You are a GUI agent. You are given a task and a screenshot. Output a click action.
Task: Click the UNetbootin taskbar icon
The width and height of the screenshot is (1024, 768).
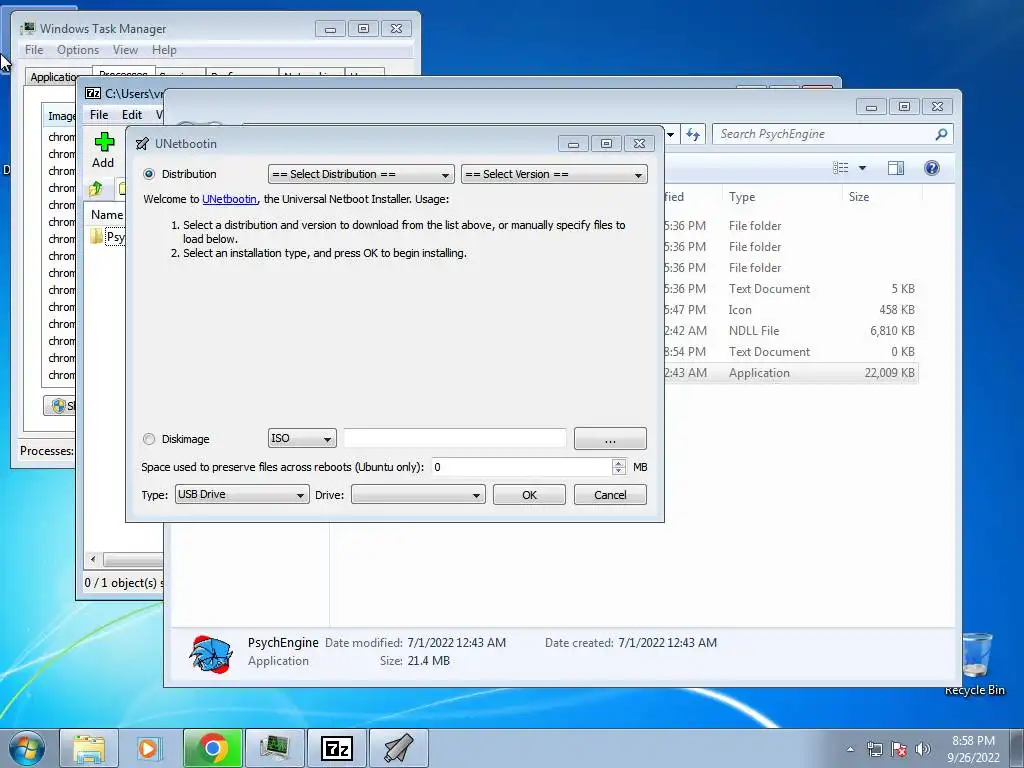(x=398, y=748)
